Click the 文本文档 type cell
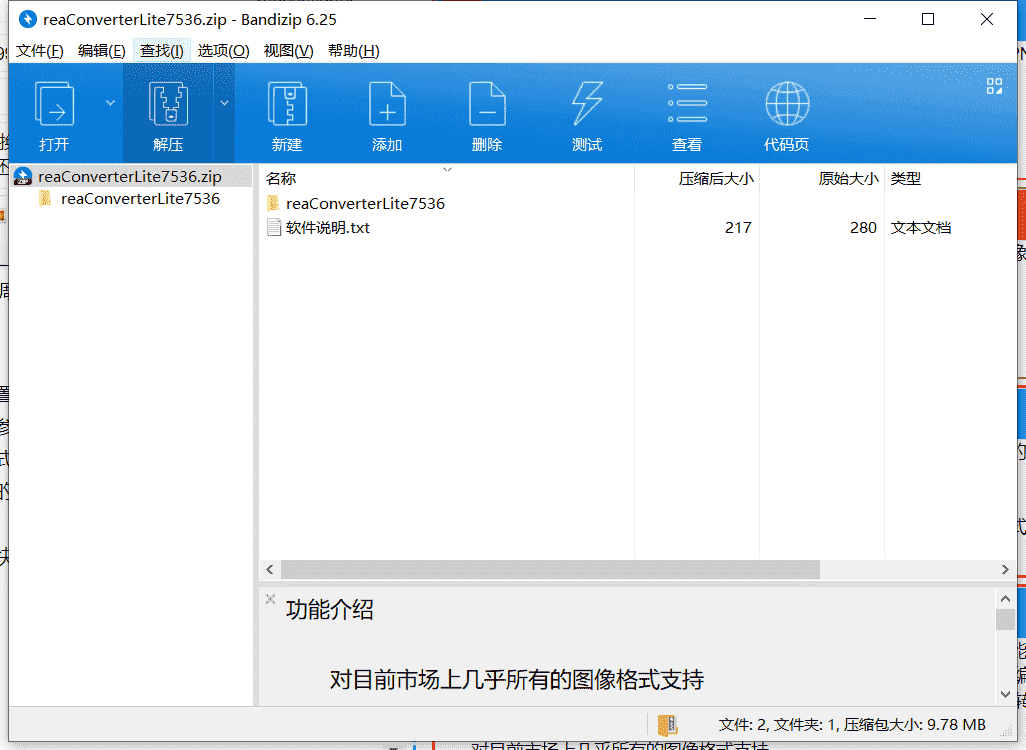 coord(921,228)
